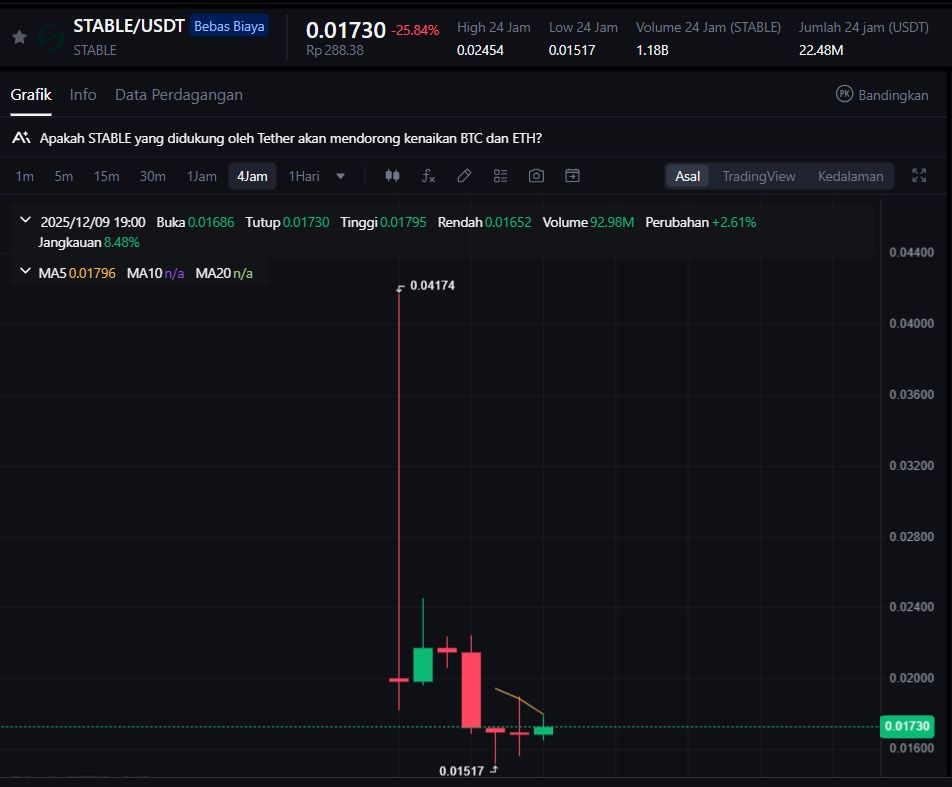Open the candlestick chart type selector
Viewport: 952px width, 787px height.
(x=392, y=176)
